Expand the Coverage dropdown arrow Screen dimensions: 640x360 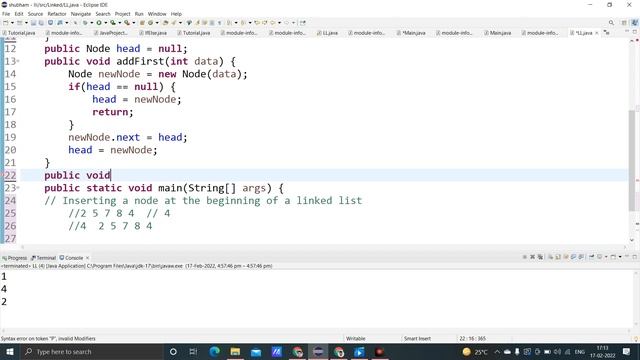pyautogui.click(x=120, y=23)
